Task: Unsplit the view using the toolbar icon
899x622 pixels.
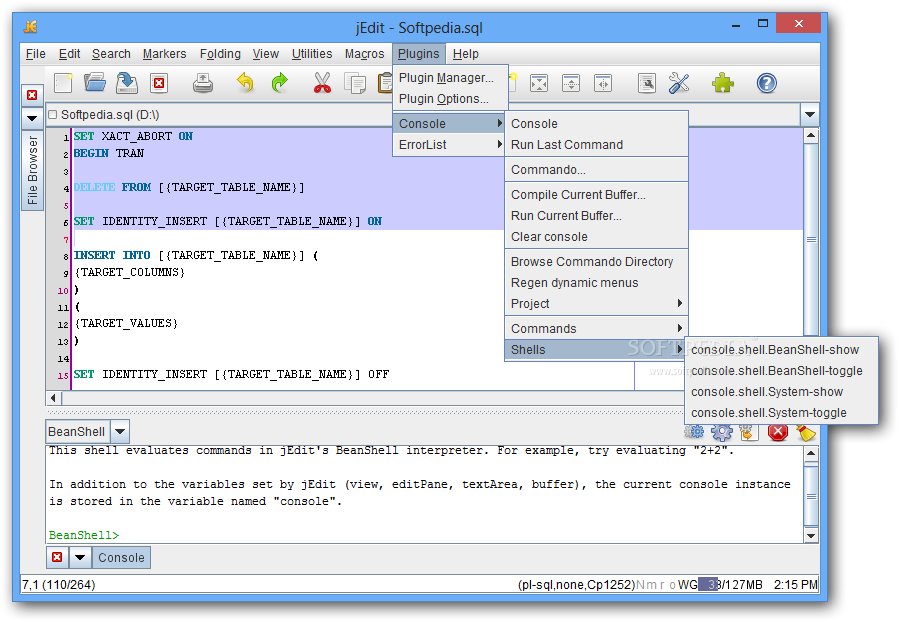Action: coord(538,83)
